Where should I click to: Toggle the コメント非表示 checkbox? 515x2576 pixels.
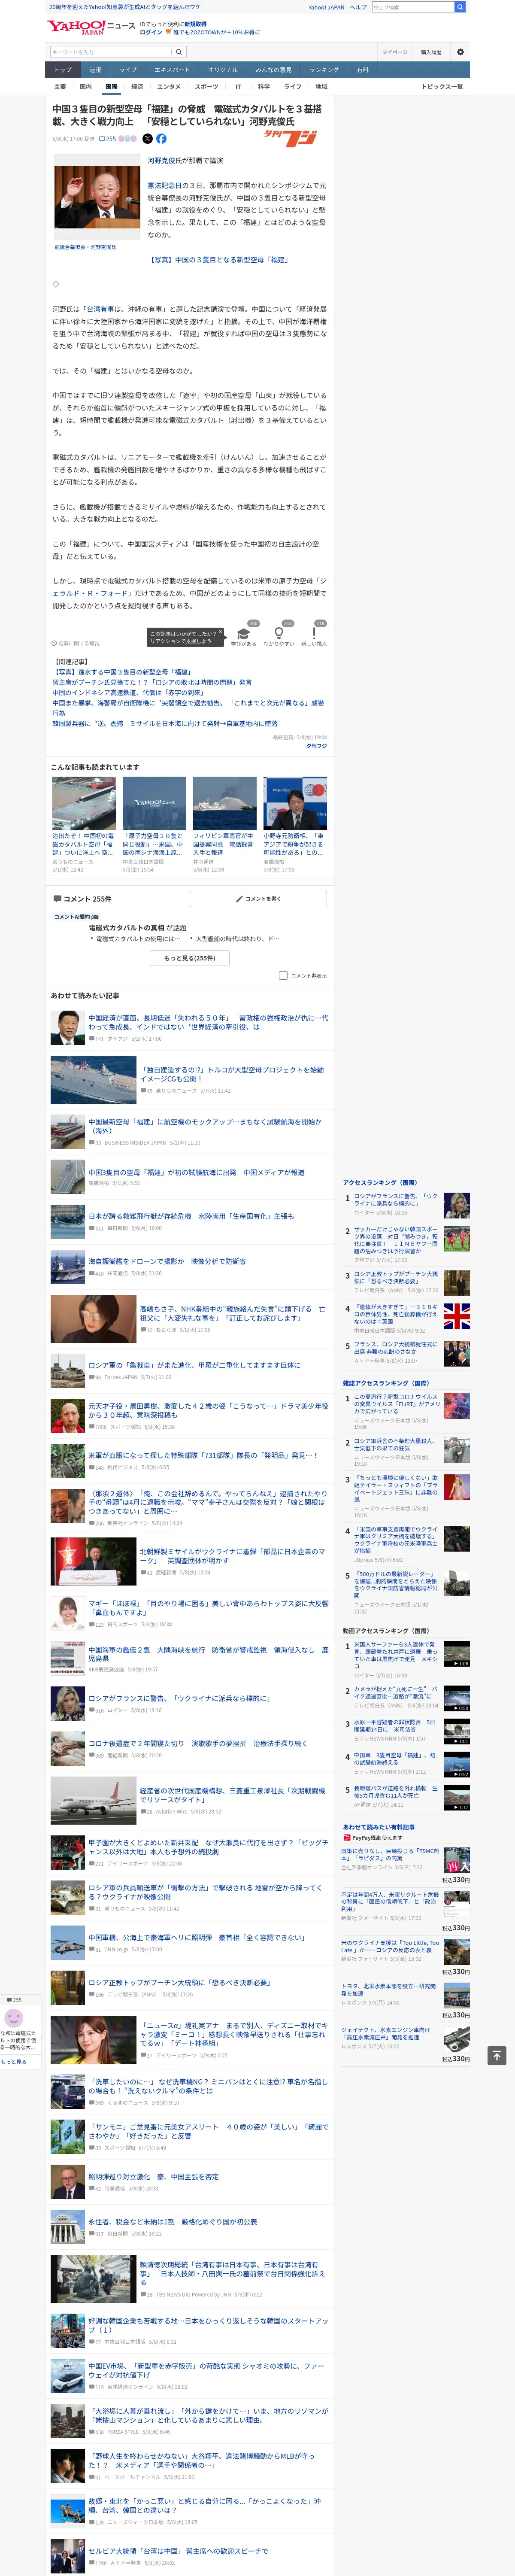pos(283,975)
